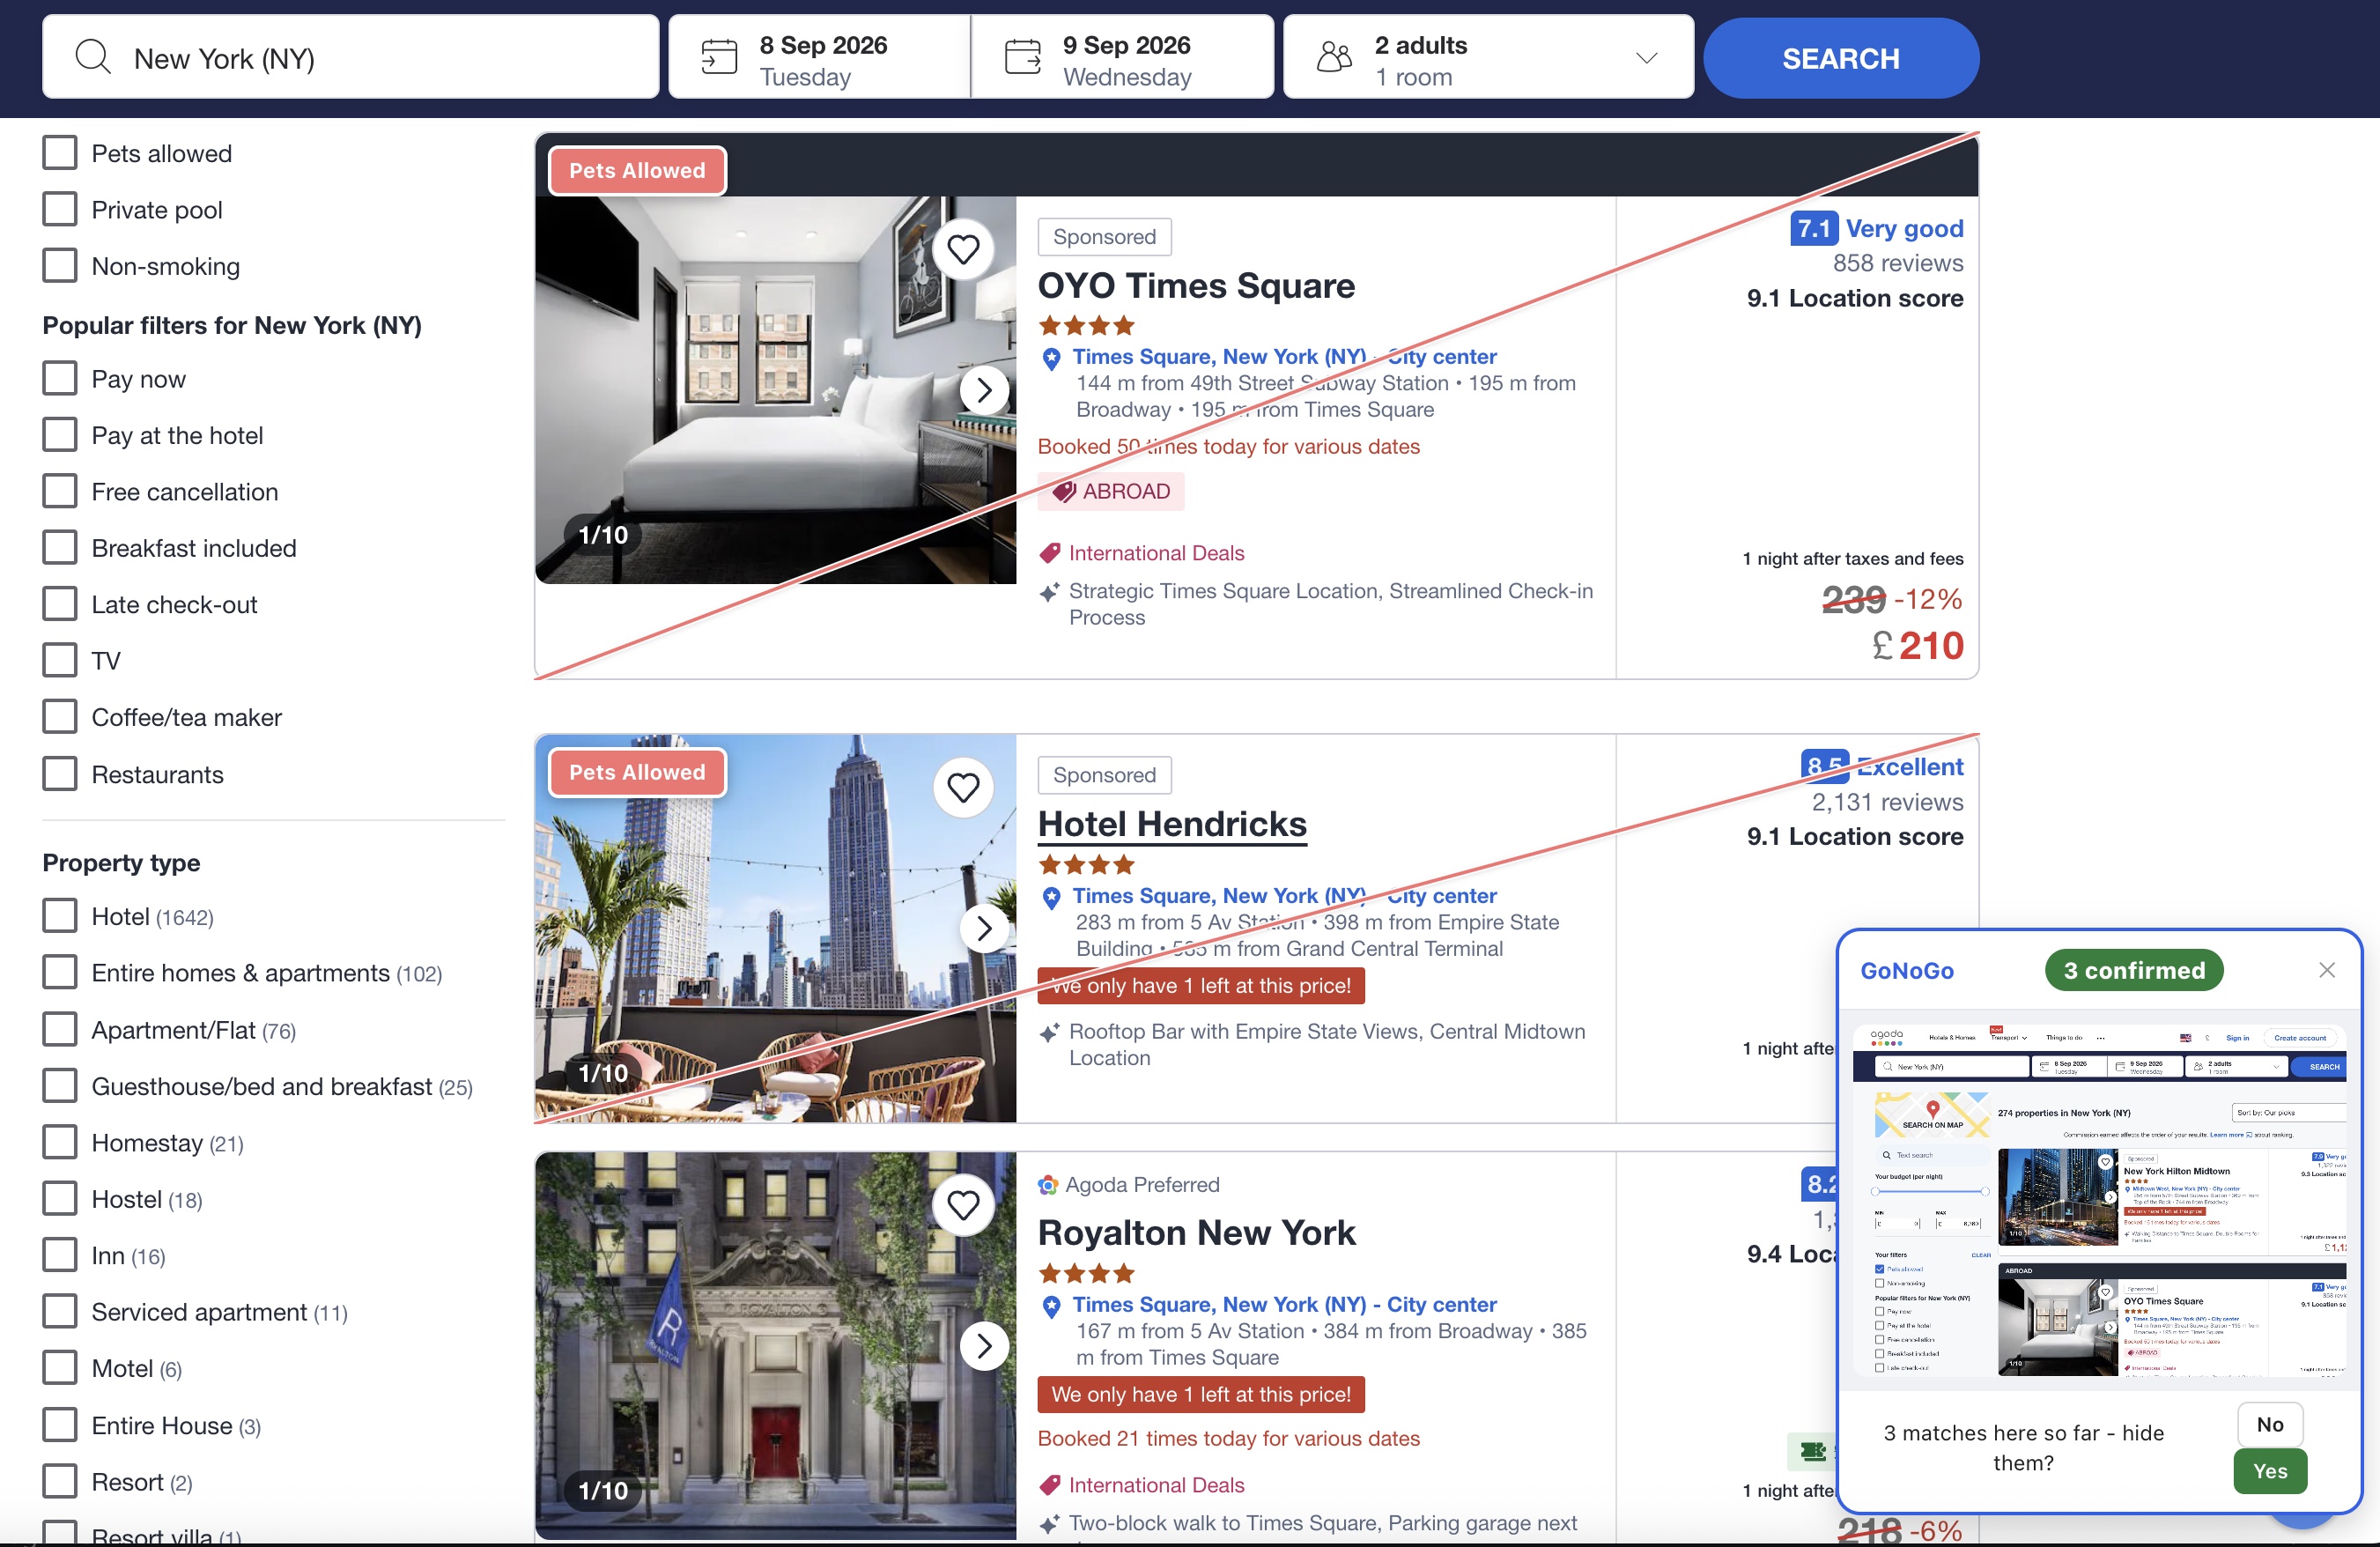Screen dimensions: 2380x1547
Task: Click the Pets Allowed badge on Hotel Hendricks
Action: pos(637,773)
